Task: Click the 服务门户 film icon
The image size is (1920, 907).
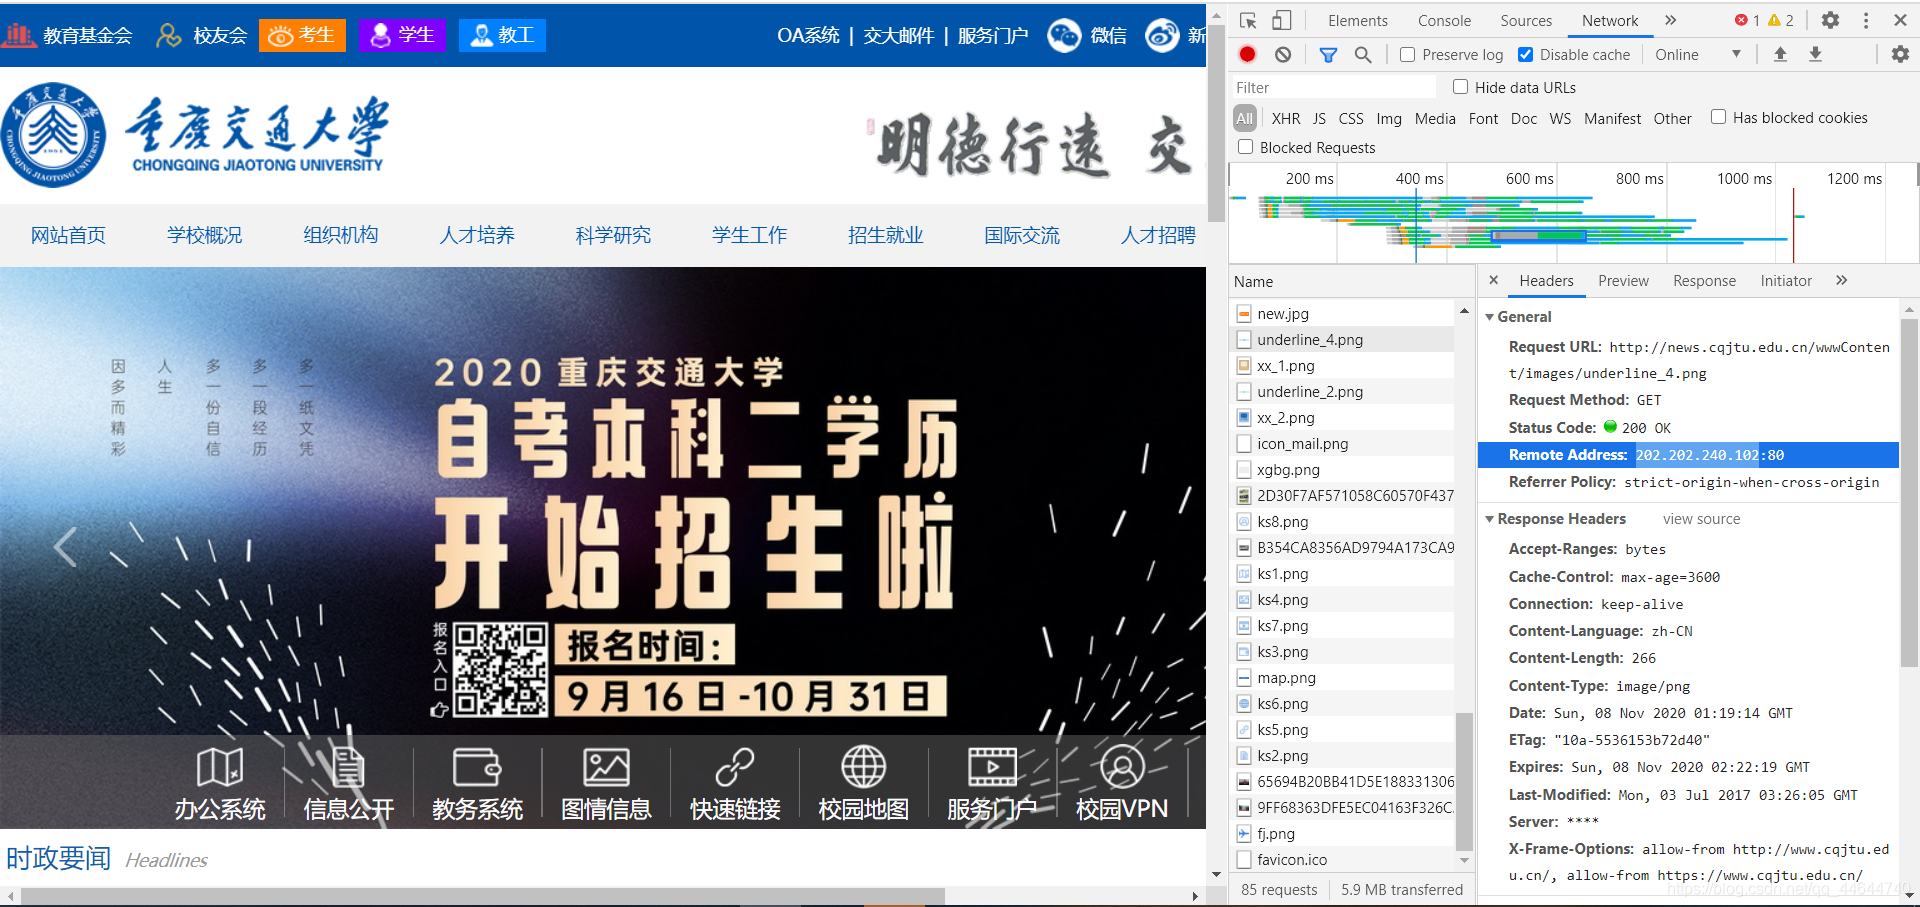Action: [x=992, y=768]
